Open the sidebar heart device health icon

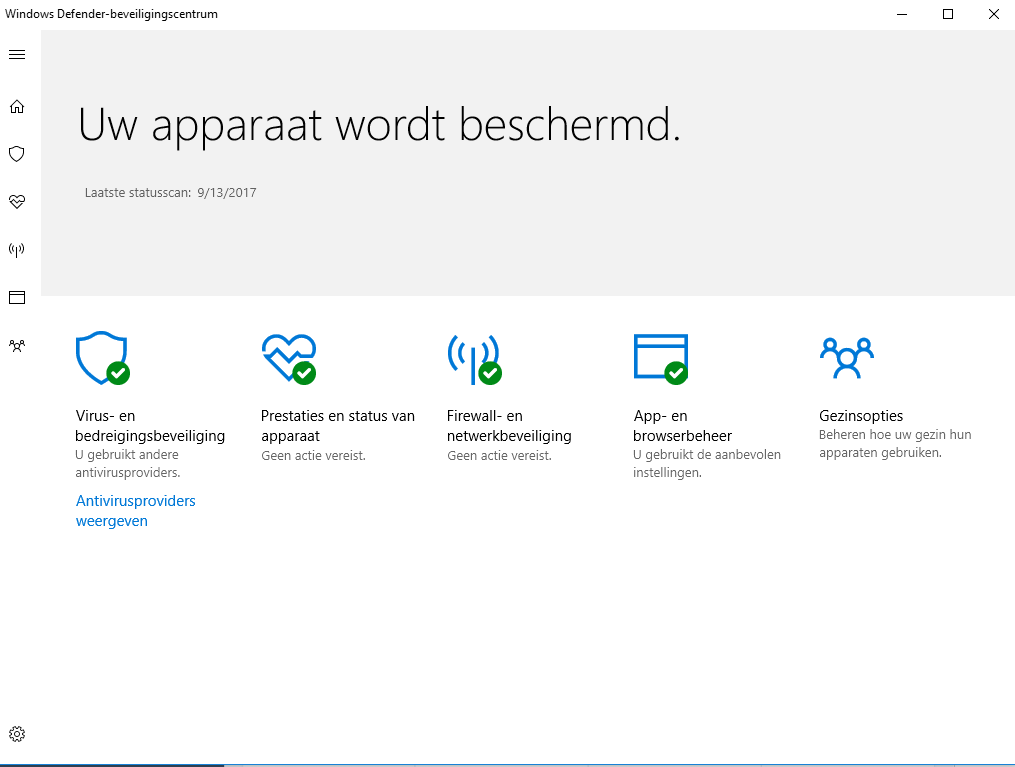point(17,202)
